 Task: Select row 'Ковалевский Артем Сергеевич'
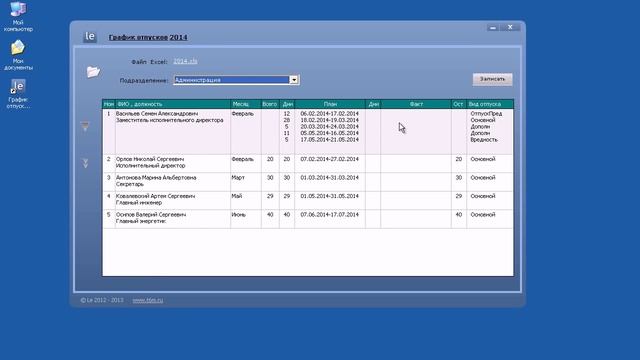tap(308, 200)
